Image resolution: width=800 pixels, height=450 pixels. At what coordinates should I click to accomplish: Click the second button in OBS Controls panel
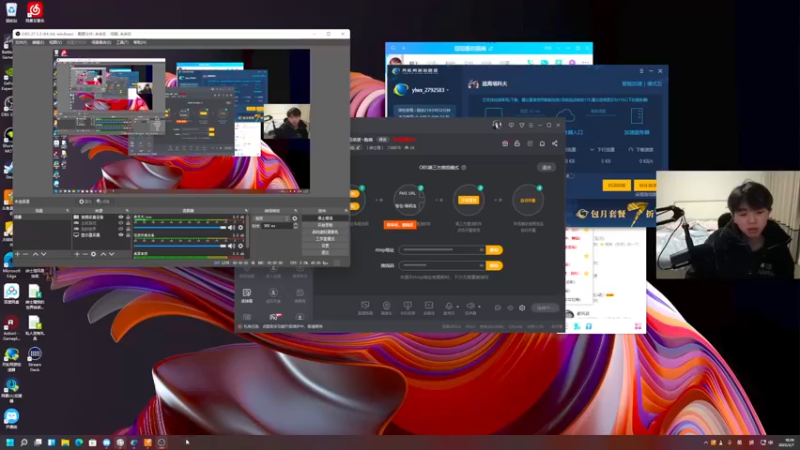tap(325, 225)
